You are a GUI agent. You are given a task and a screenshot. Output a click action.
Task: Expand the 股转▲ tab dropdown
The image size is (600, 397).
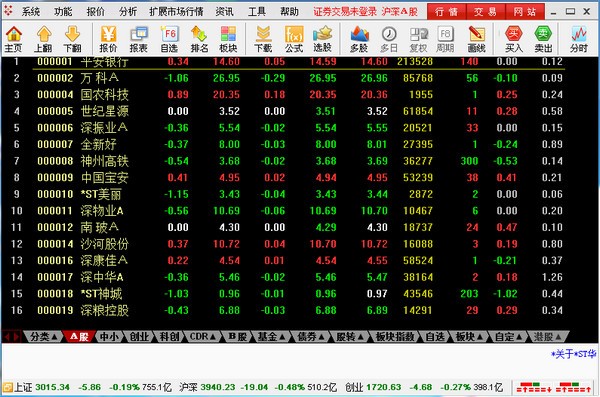[349, 337]
